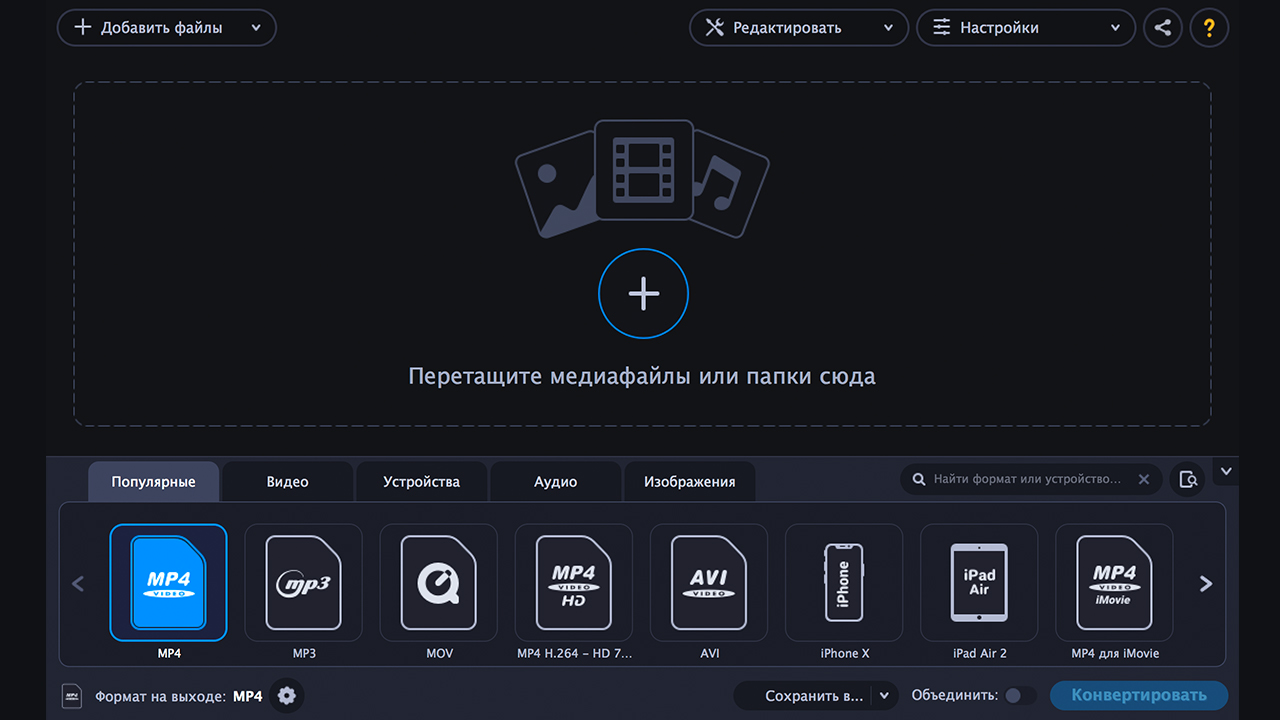Click the 'Формат на выходе' label

coord(160,696)
